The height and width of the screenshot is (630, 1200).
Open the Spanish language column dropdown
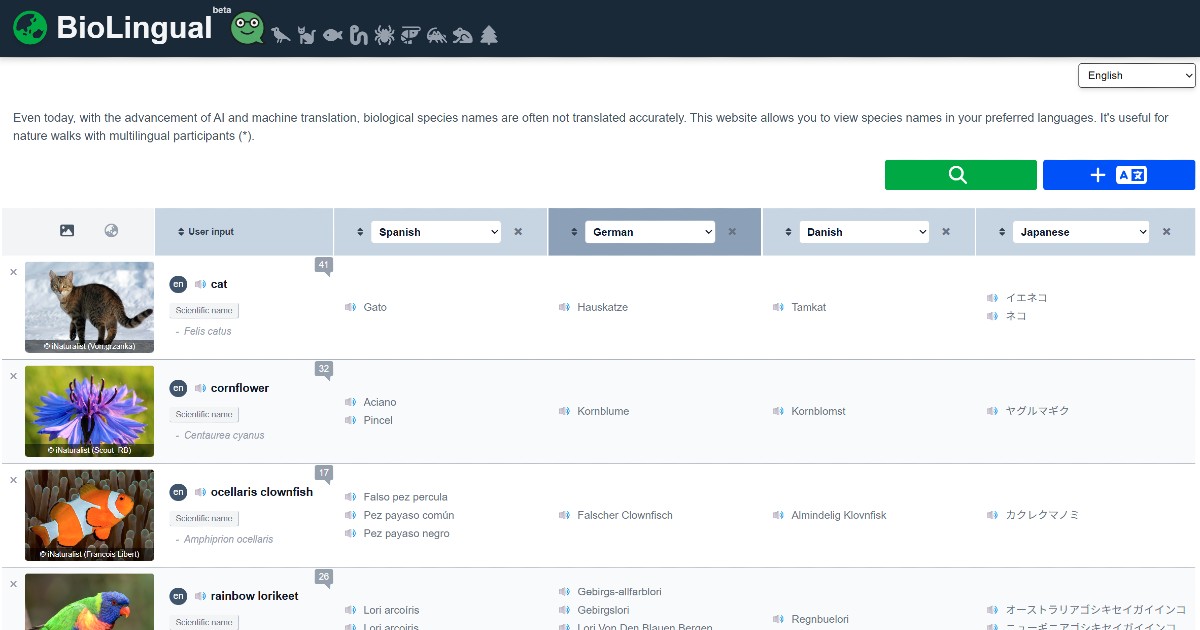click(436, 232)
